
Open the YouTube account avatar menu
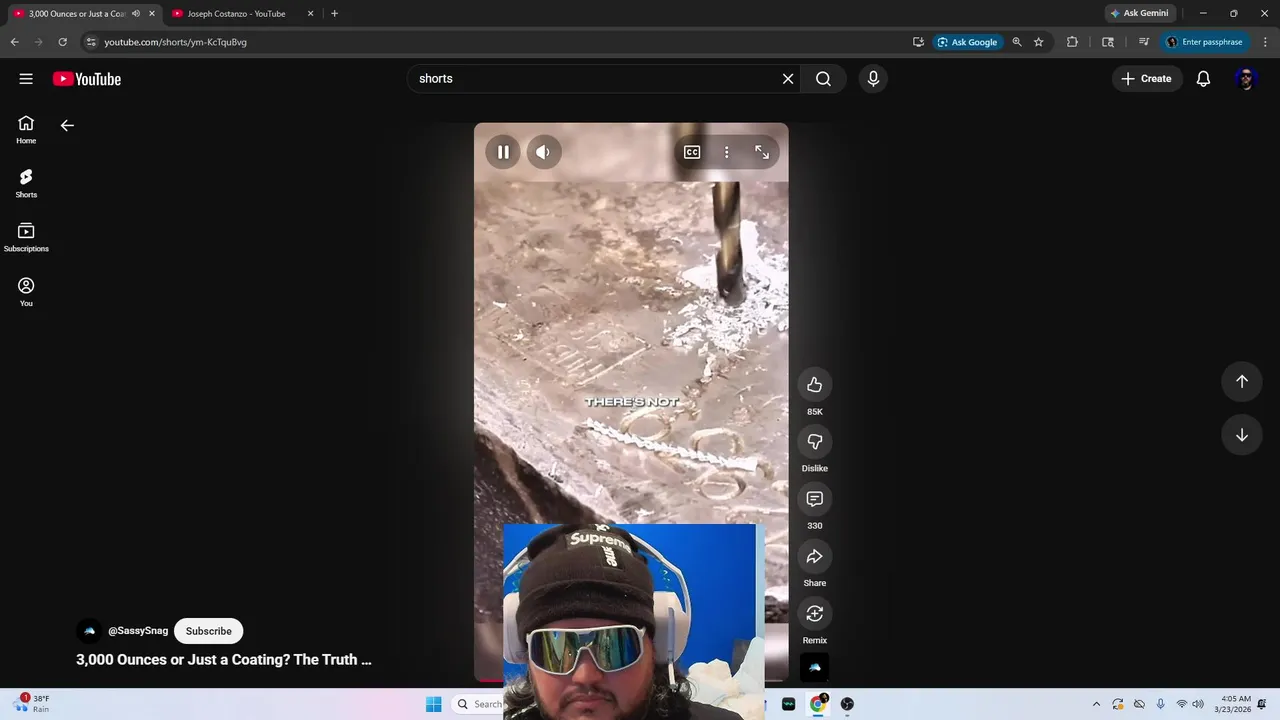click(x=1246, y=79)
